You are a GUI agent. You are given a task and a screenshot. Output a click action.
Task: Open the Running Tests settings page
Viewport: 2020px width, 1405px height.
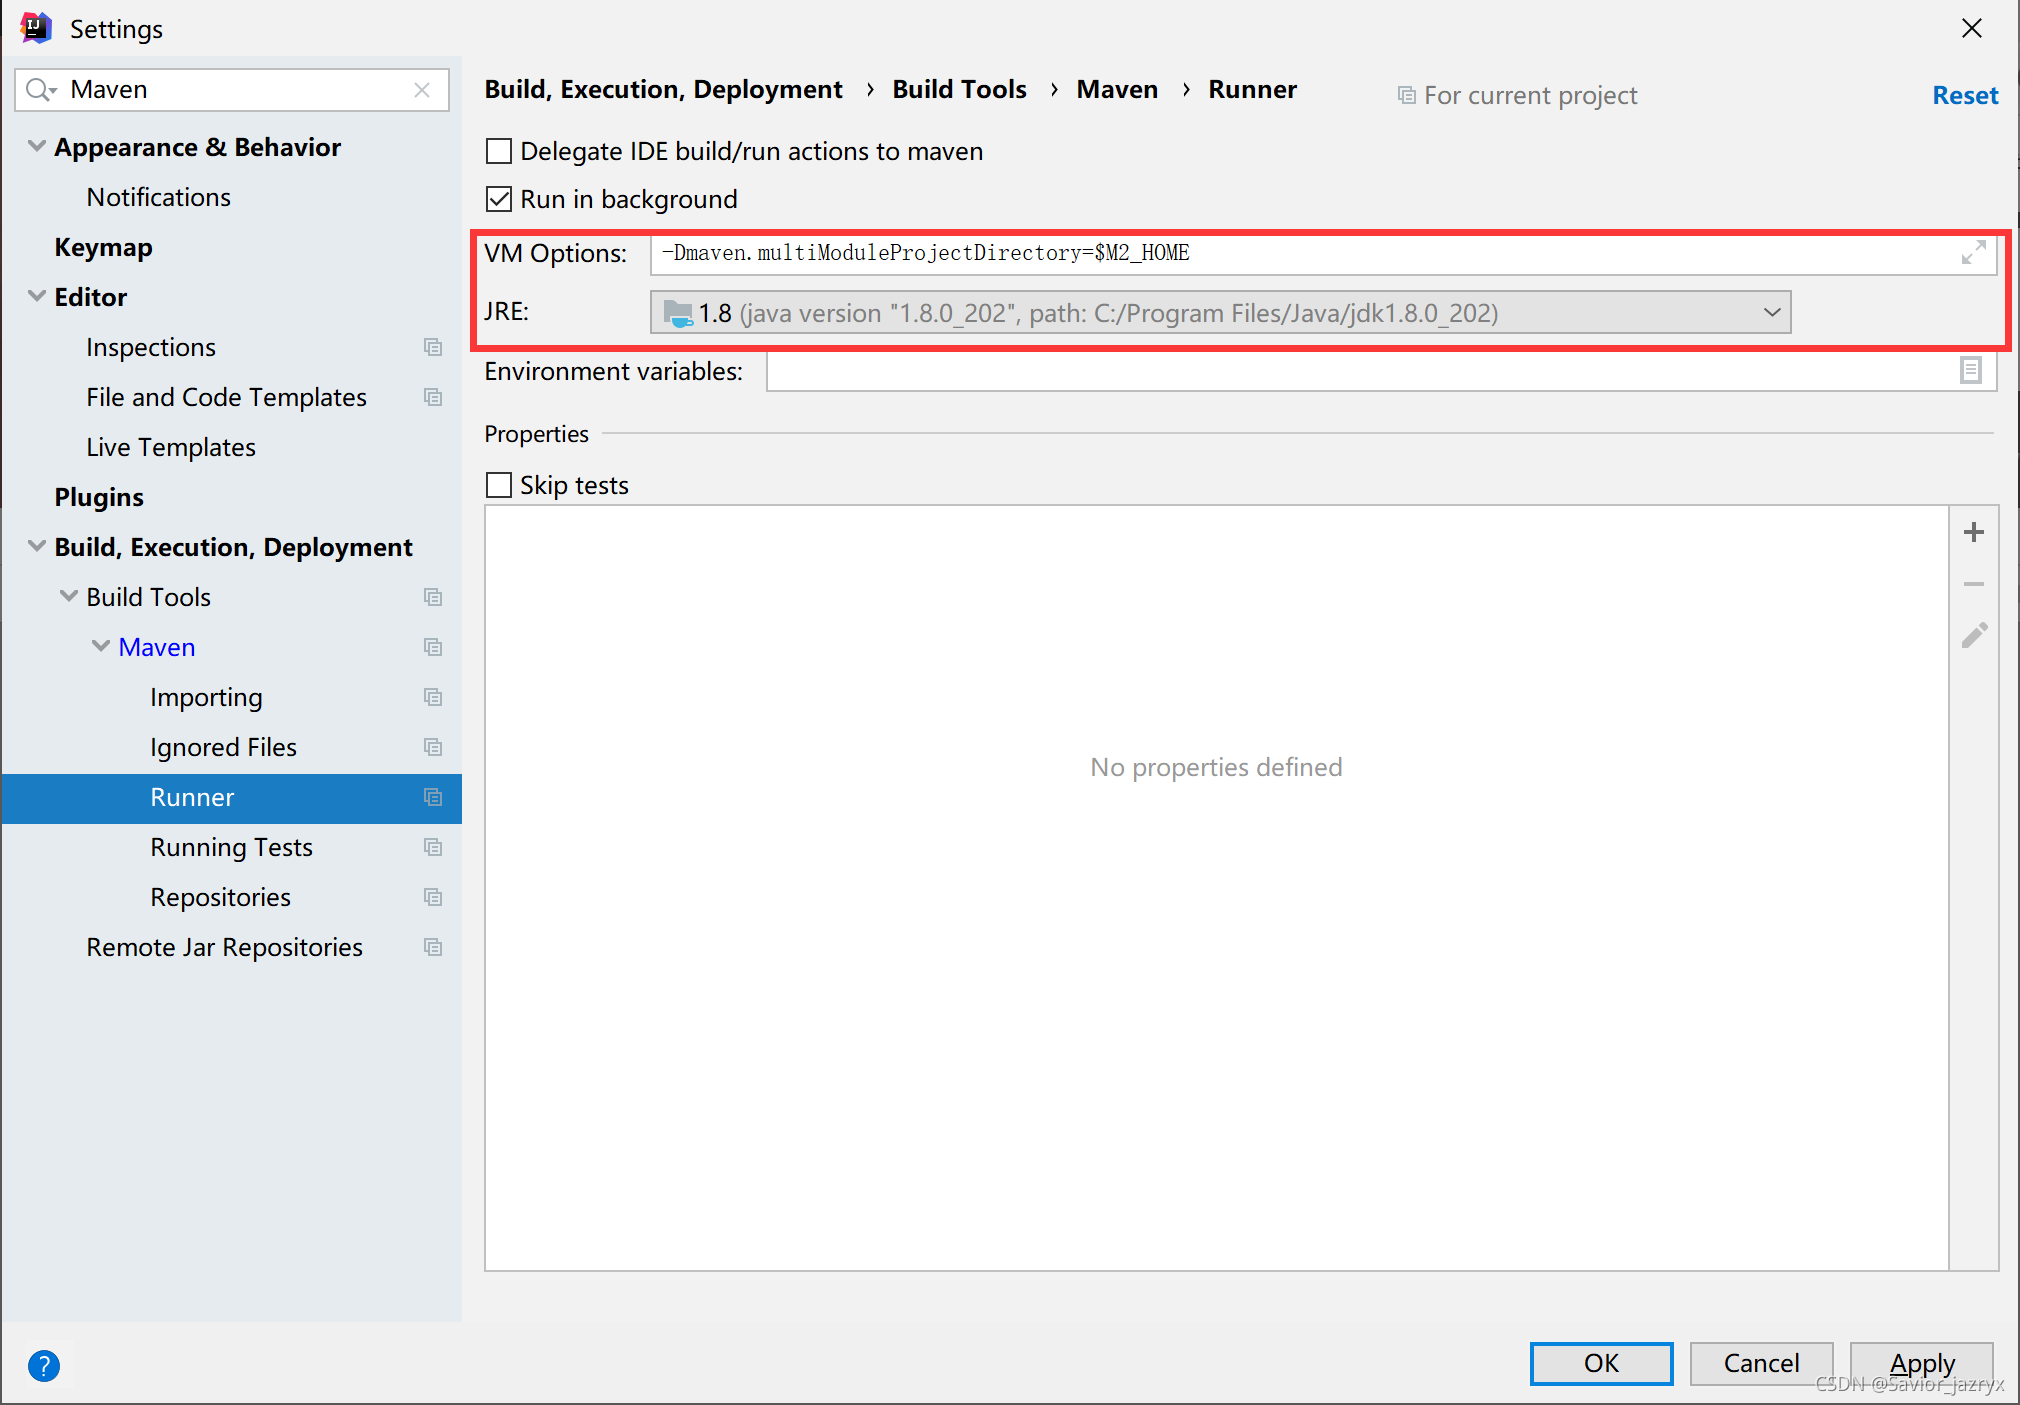pos(231,847)
